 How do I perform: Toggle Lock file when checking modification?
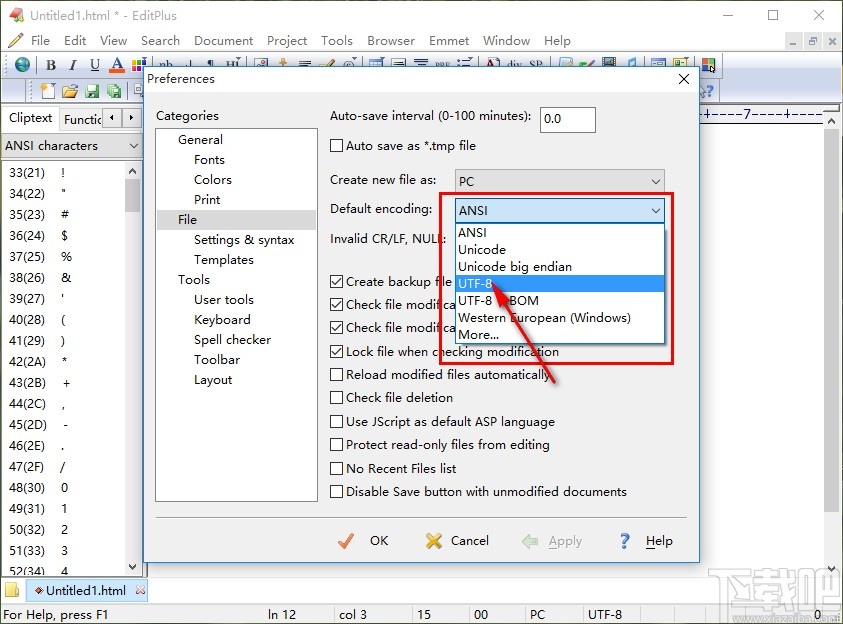(337, 352)
